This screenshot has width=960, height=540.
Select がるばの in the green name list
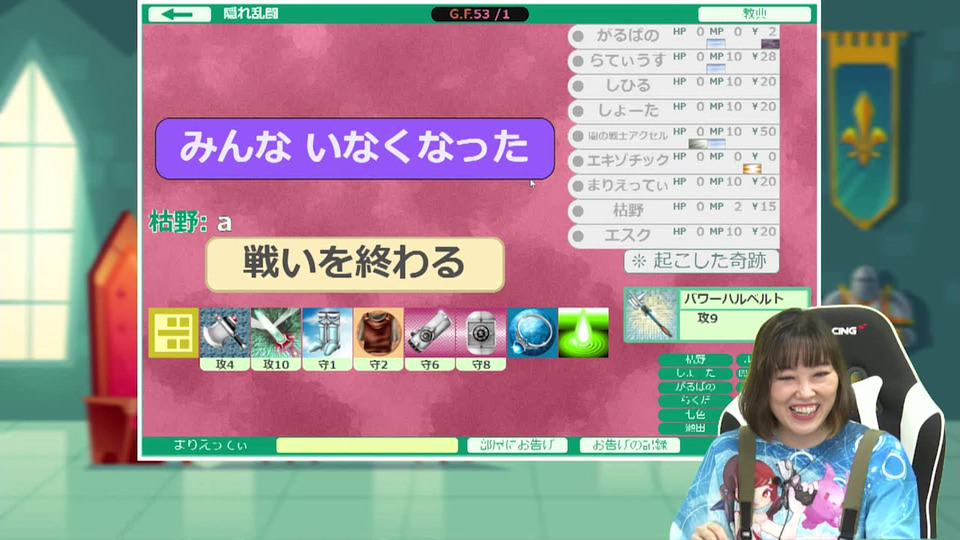(696, 387)
